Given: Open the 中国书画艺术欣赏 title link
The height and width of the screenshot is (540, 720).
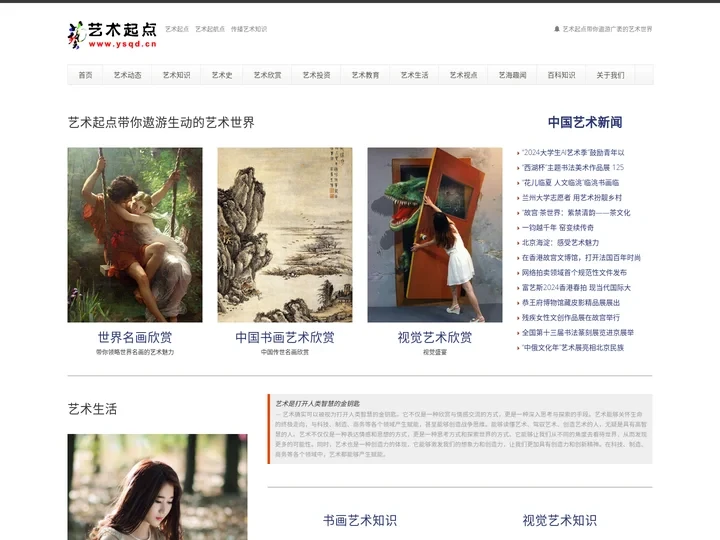Looking at the screenshot, I should click(285, 338).
